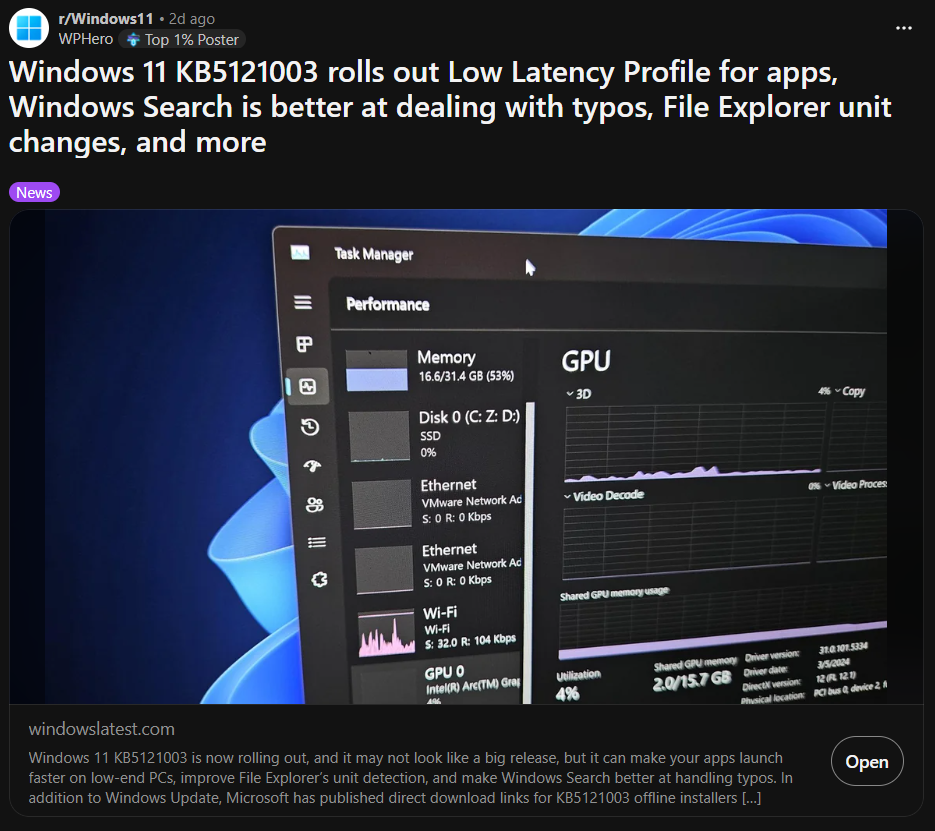Click the 2.0/15.7 GB shared memory value

point(692,680)
